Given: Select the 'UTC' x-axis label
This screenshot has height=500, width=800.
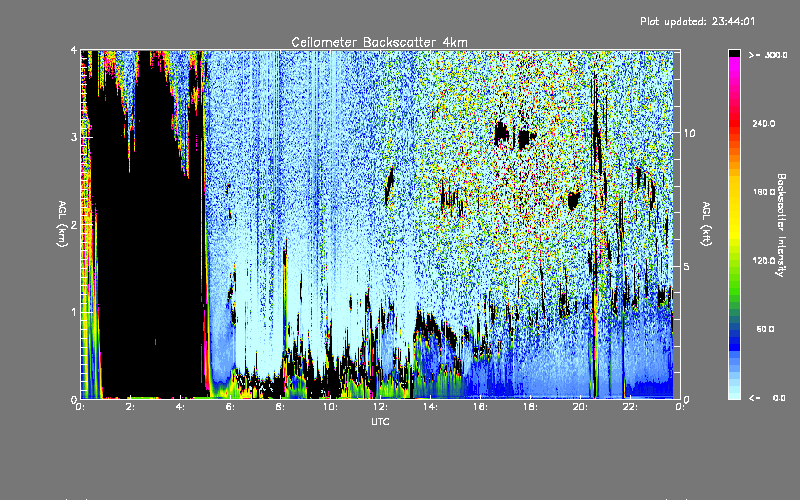Looking at the screenshot, I should click(x=380, y=421).
